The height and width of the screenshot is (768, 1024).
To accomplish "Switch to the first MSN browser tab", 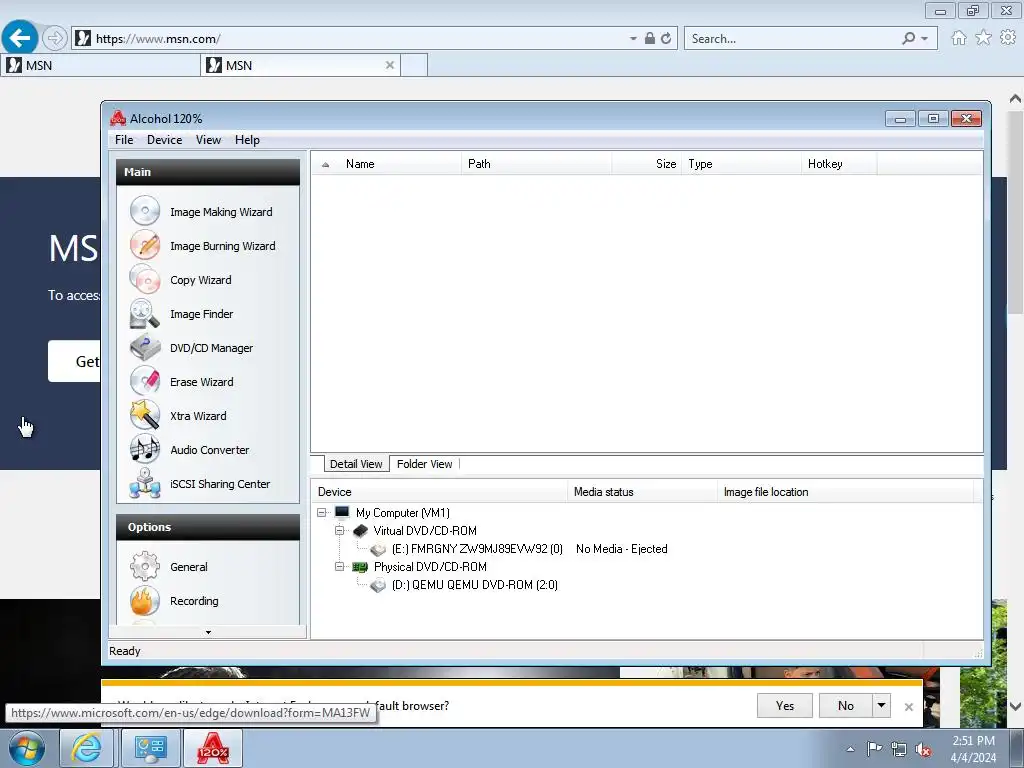I will (101, 65).
